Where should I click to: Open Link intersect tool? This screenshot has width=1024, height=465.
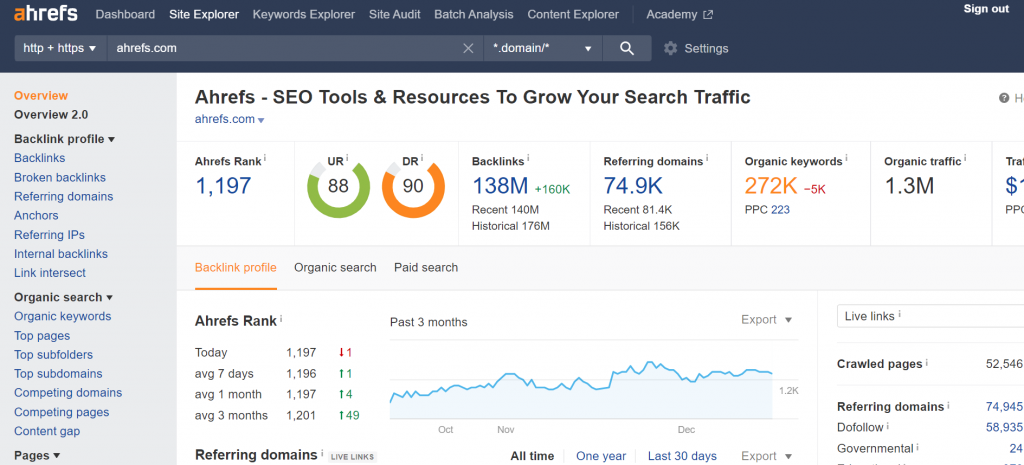(50, 272)
